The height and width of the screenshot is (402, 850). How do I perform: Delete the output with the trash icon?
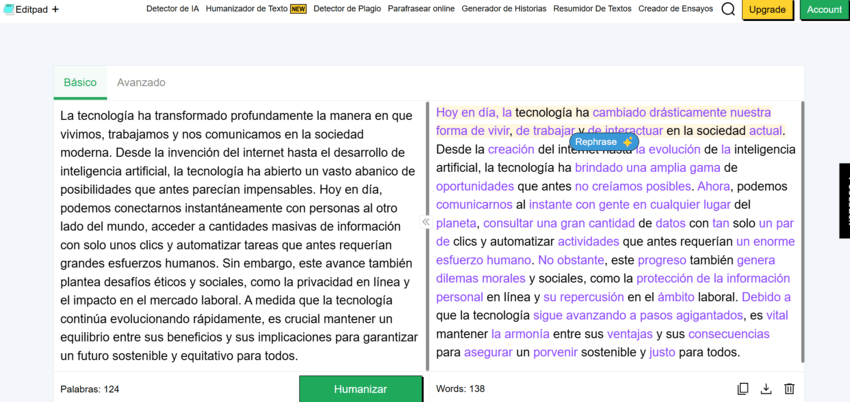click(x=789, y=388)
